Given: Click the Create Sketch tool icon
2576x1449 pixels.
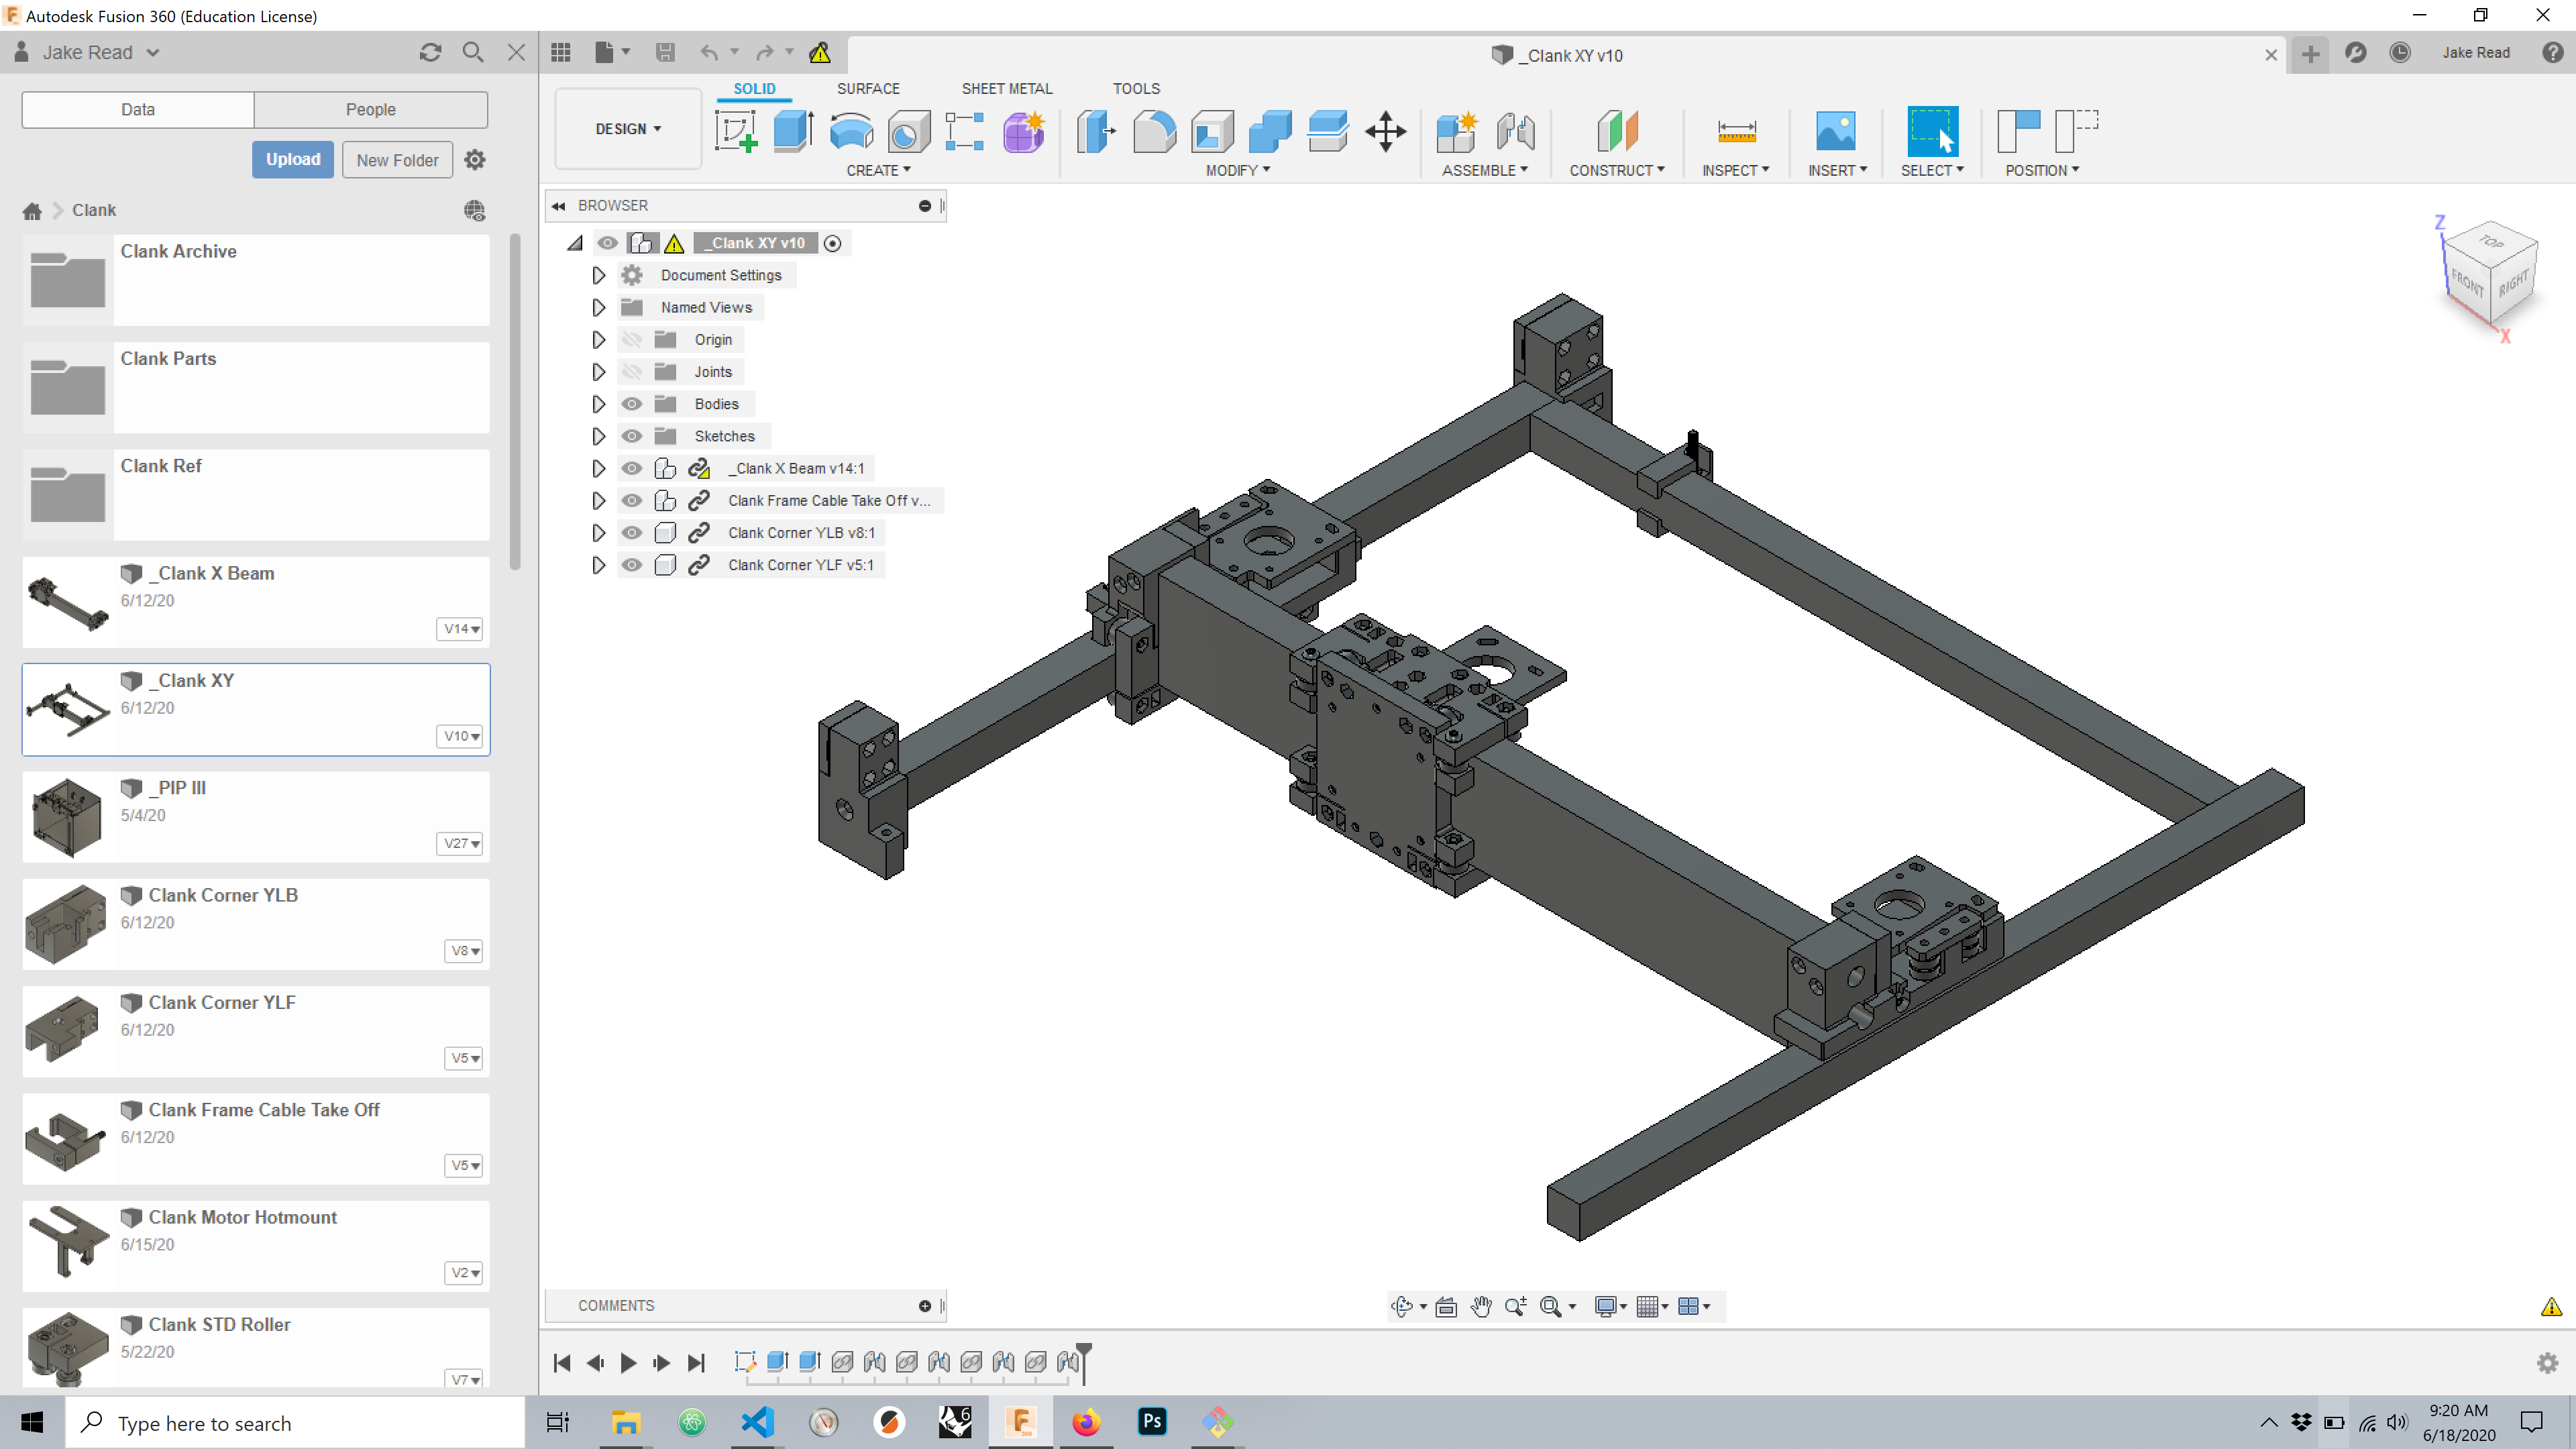Looking at the screenshot, I should 736,131.
